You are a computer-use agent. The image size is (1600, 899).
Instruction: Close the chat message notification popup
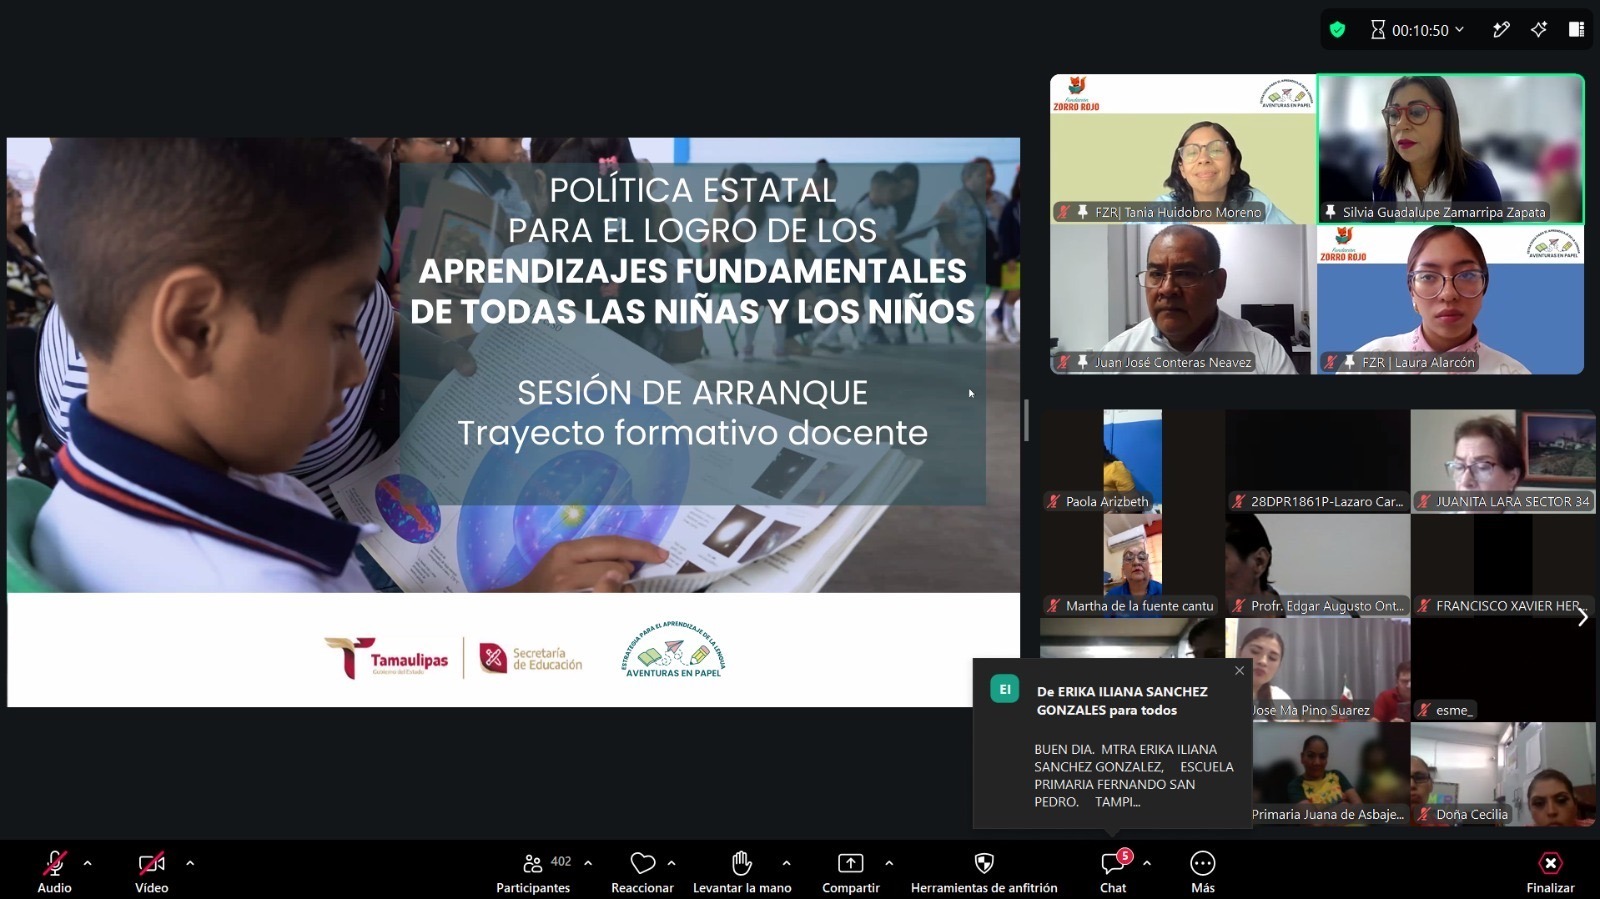(1240, 671)
